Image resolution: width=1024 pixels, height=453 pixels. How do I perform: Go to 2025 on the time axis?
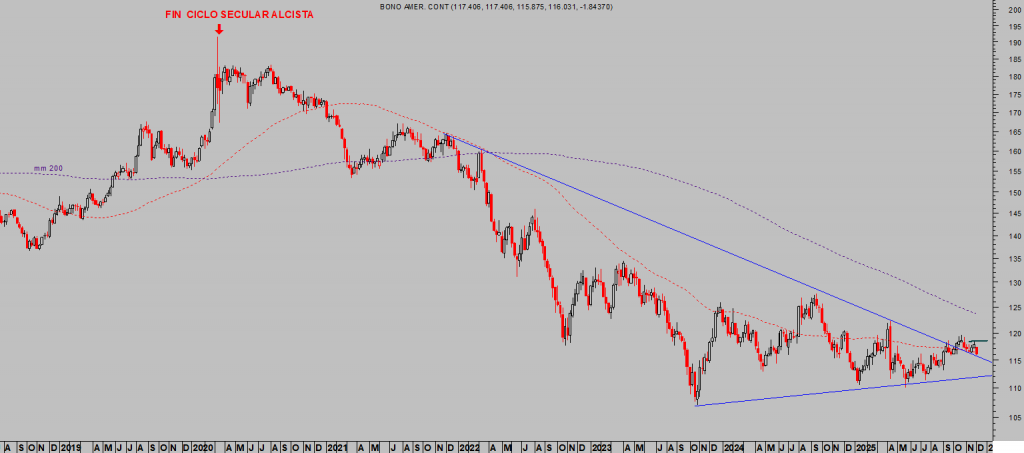click(868, 444)
